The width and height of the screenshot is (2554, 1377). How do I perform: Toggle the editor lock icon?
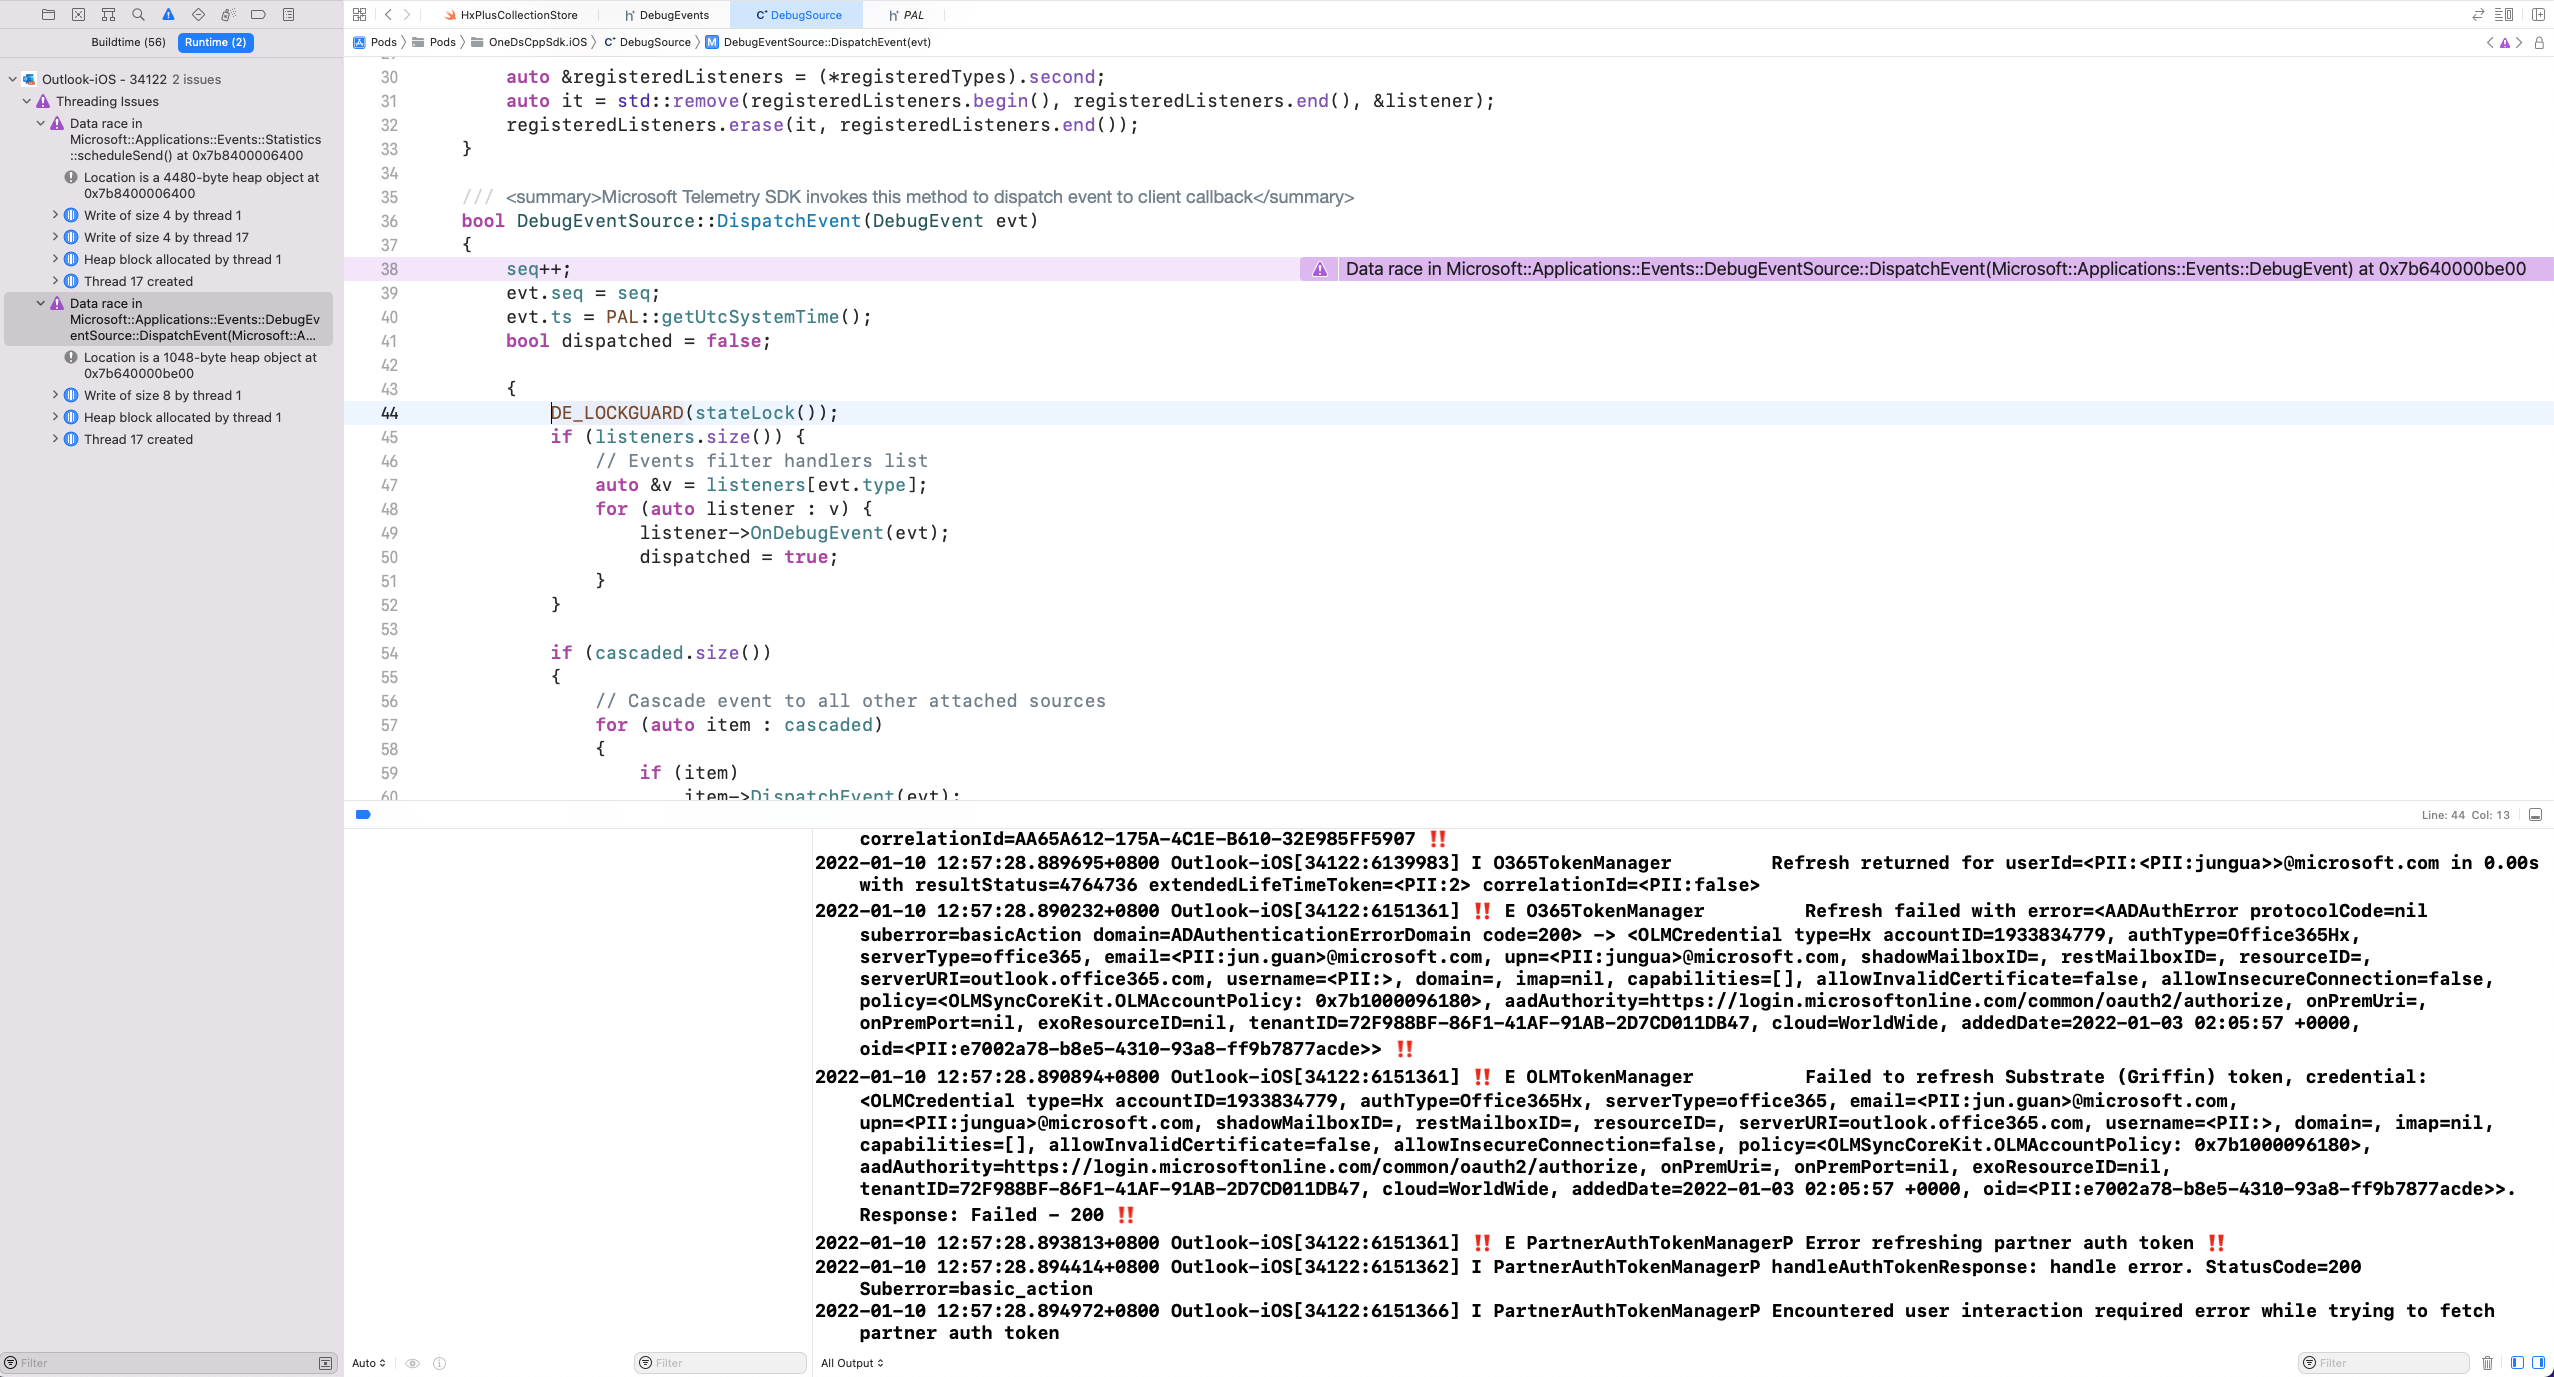[x=2539, y=42]
